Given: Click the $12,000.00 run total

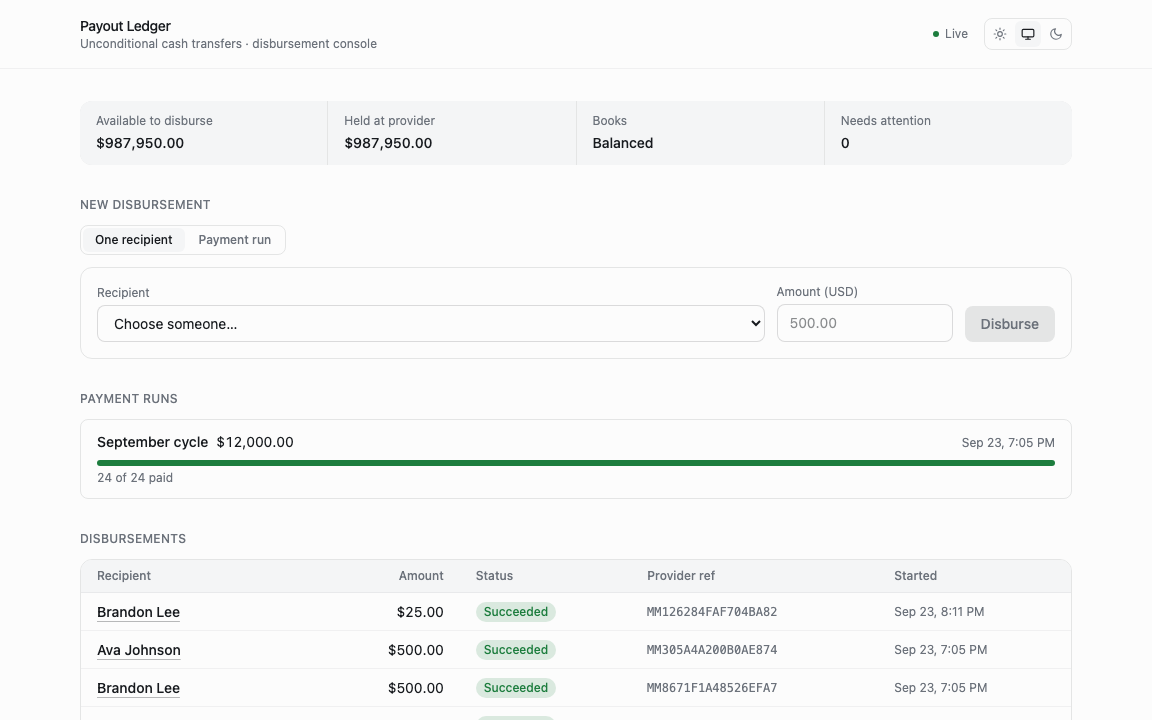Looking at the screenshot, I should (x=255, y=442).
